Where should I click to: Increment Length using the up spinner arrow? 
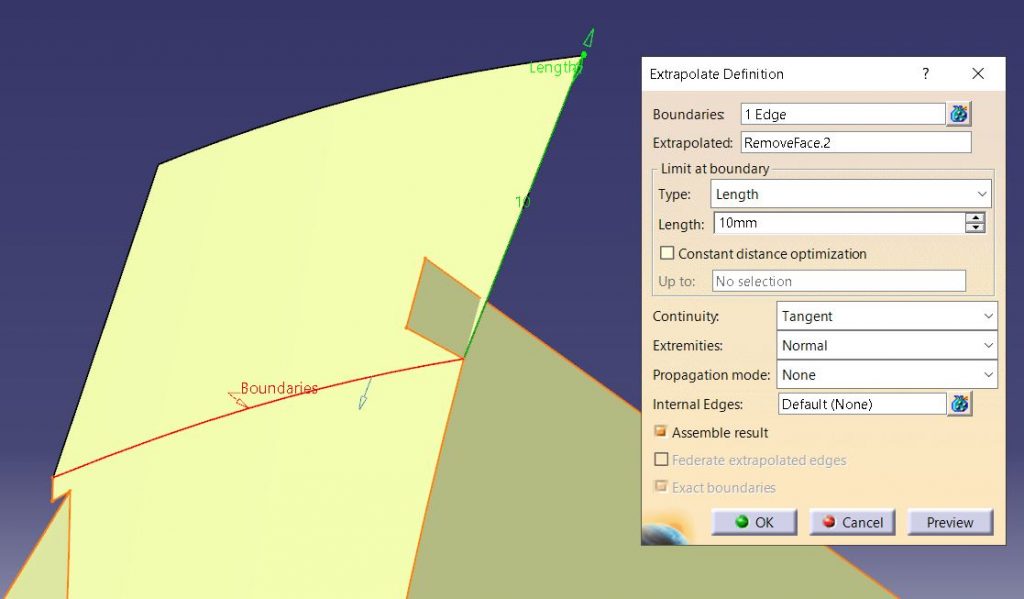pyautogui.click(x=975, y=218)
